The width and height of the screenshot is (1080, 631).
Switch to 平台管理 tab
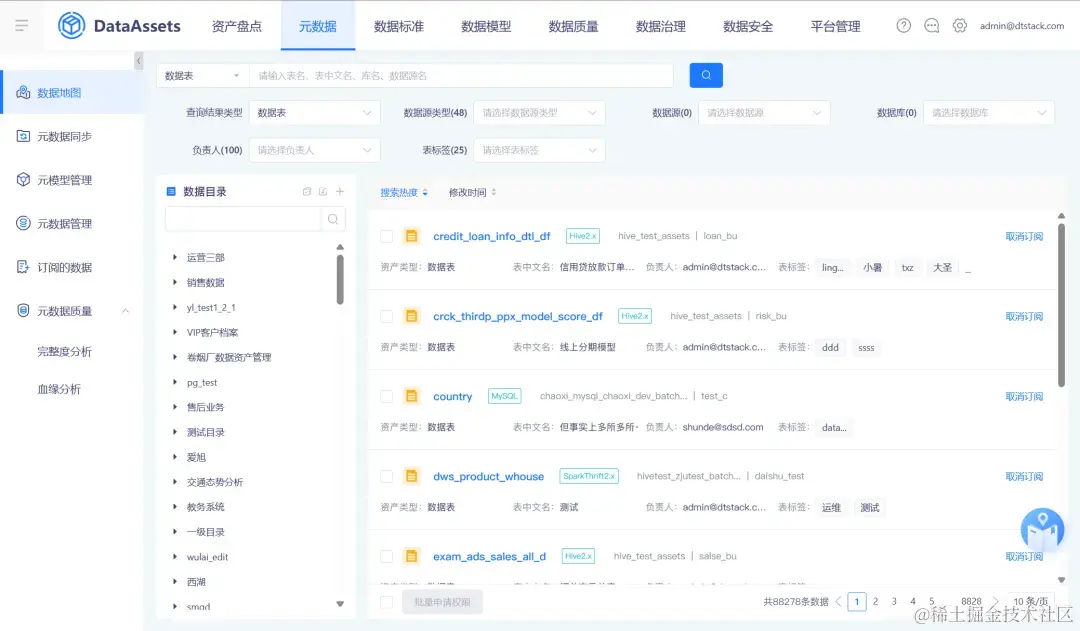point(835,26)
